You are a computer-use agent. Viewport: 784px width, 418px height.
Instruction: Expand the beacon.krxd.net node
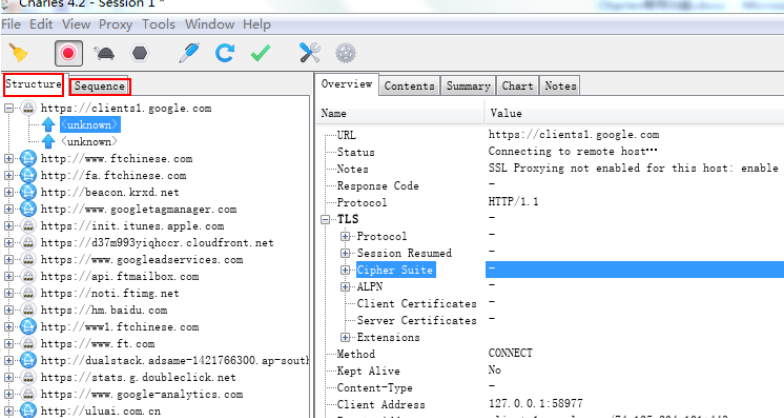coord(8,192)
